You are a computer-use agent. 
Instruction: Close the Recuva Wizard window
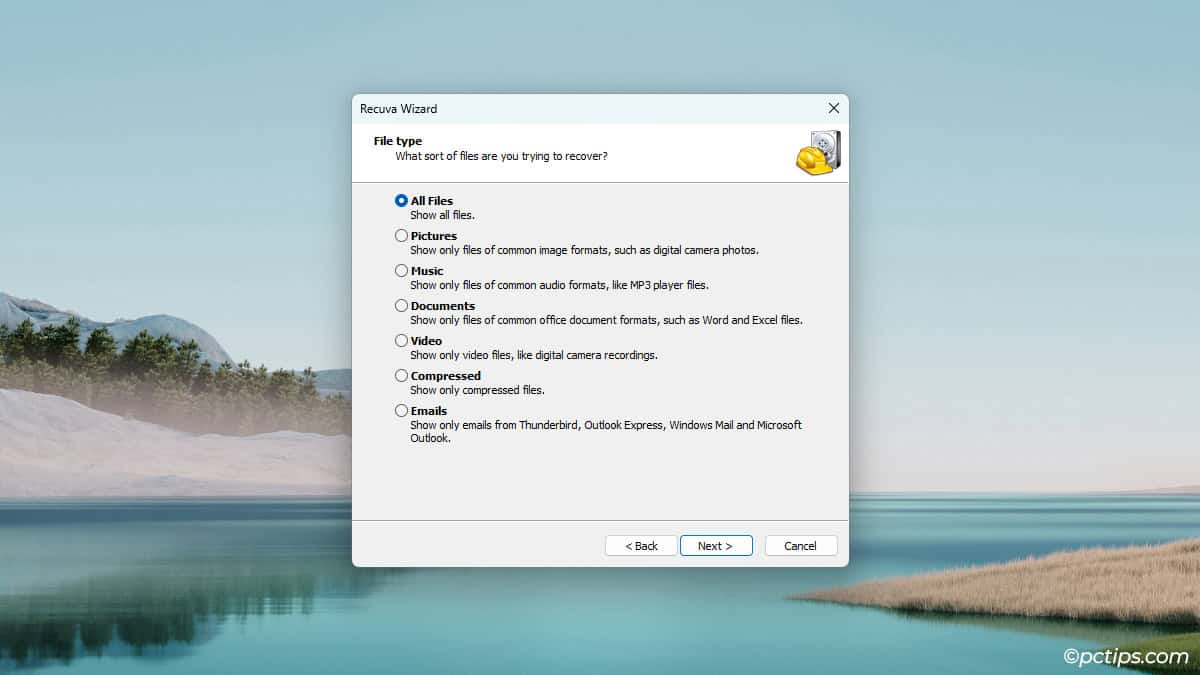tap(834, 108)
